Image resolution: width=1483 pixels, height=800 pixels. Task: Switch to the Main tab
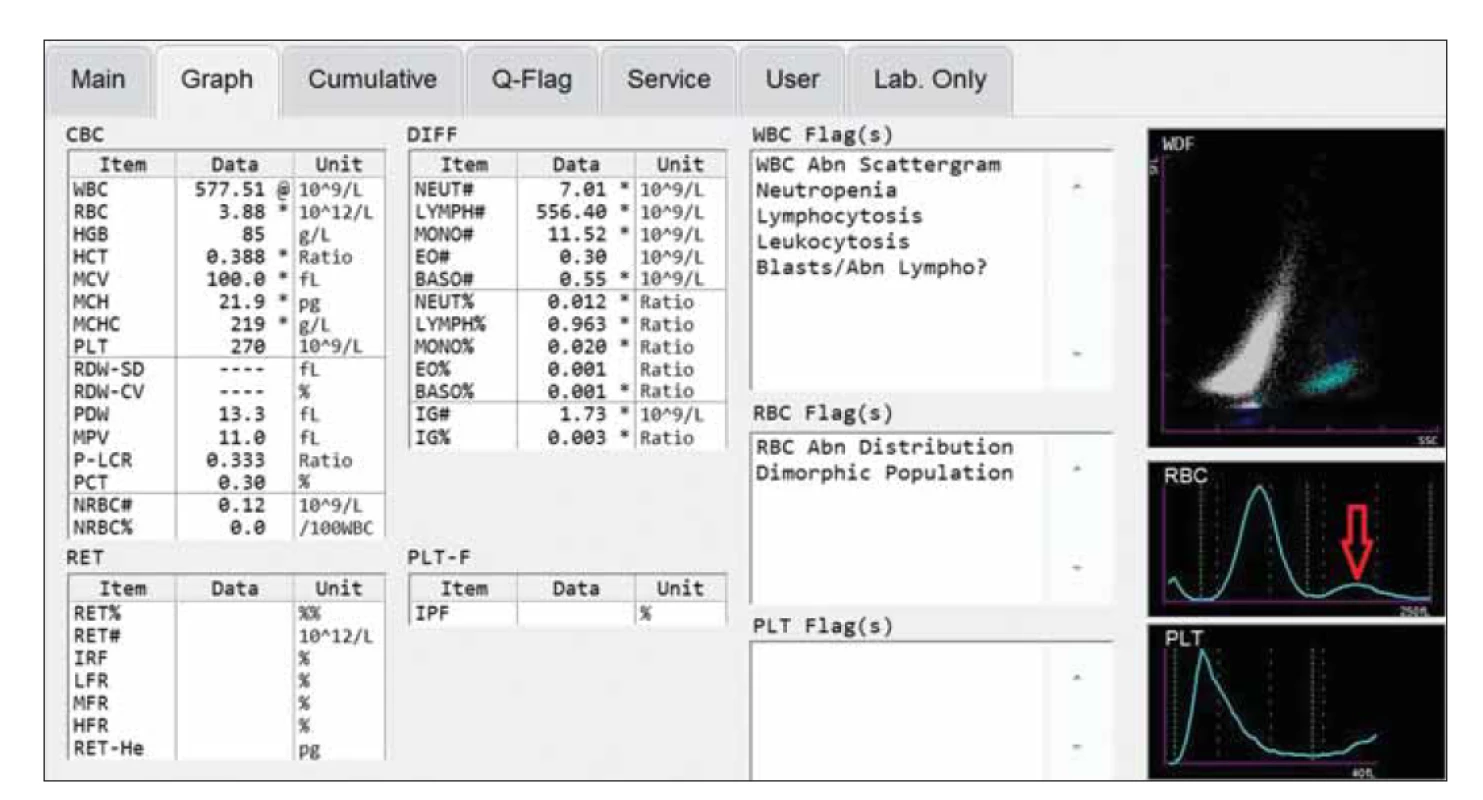[98, 81]
